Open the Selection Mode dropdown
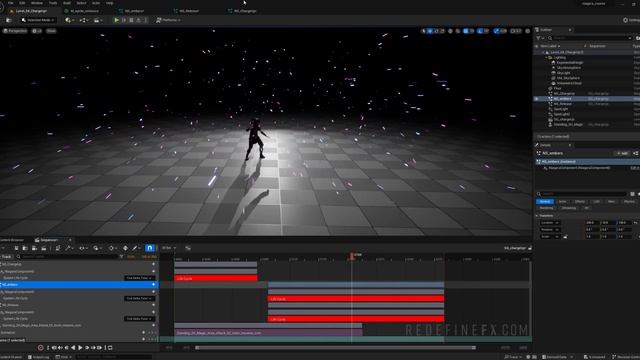 point(38,20)
